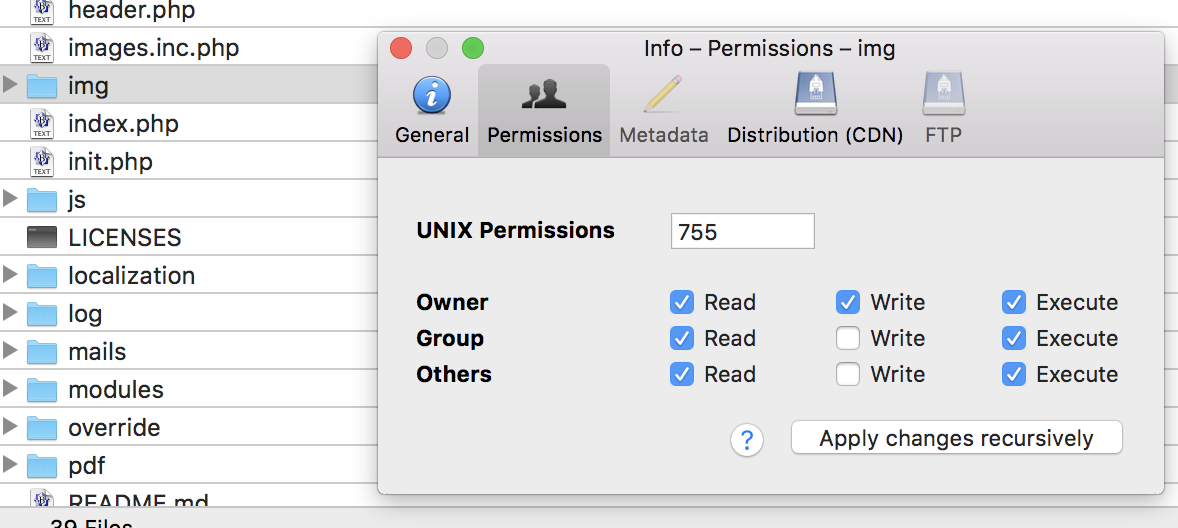Enable Others Write permission checkbox

pyautogui.click(x=848, y=374)
